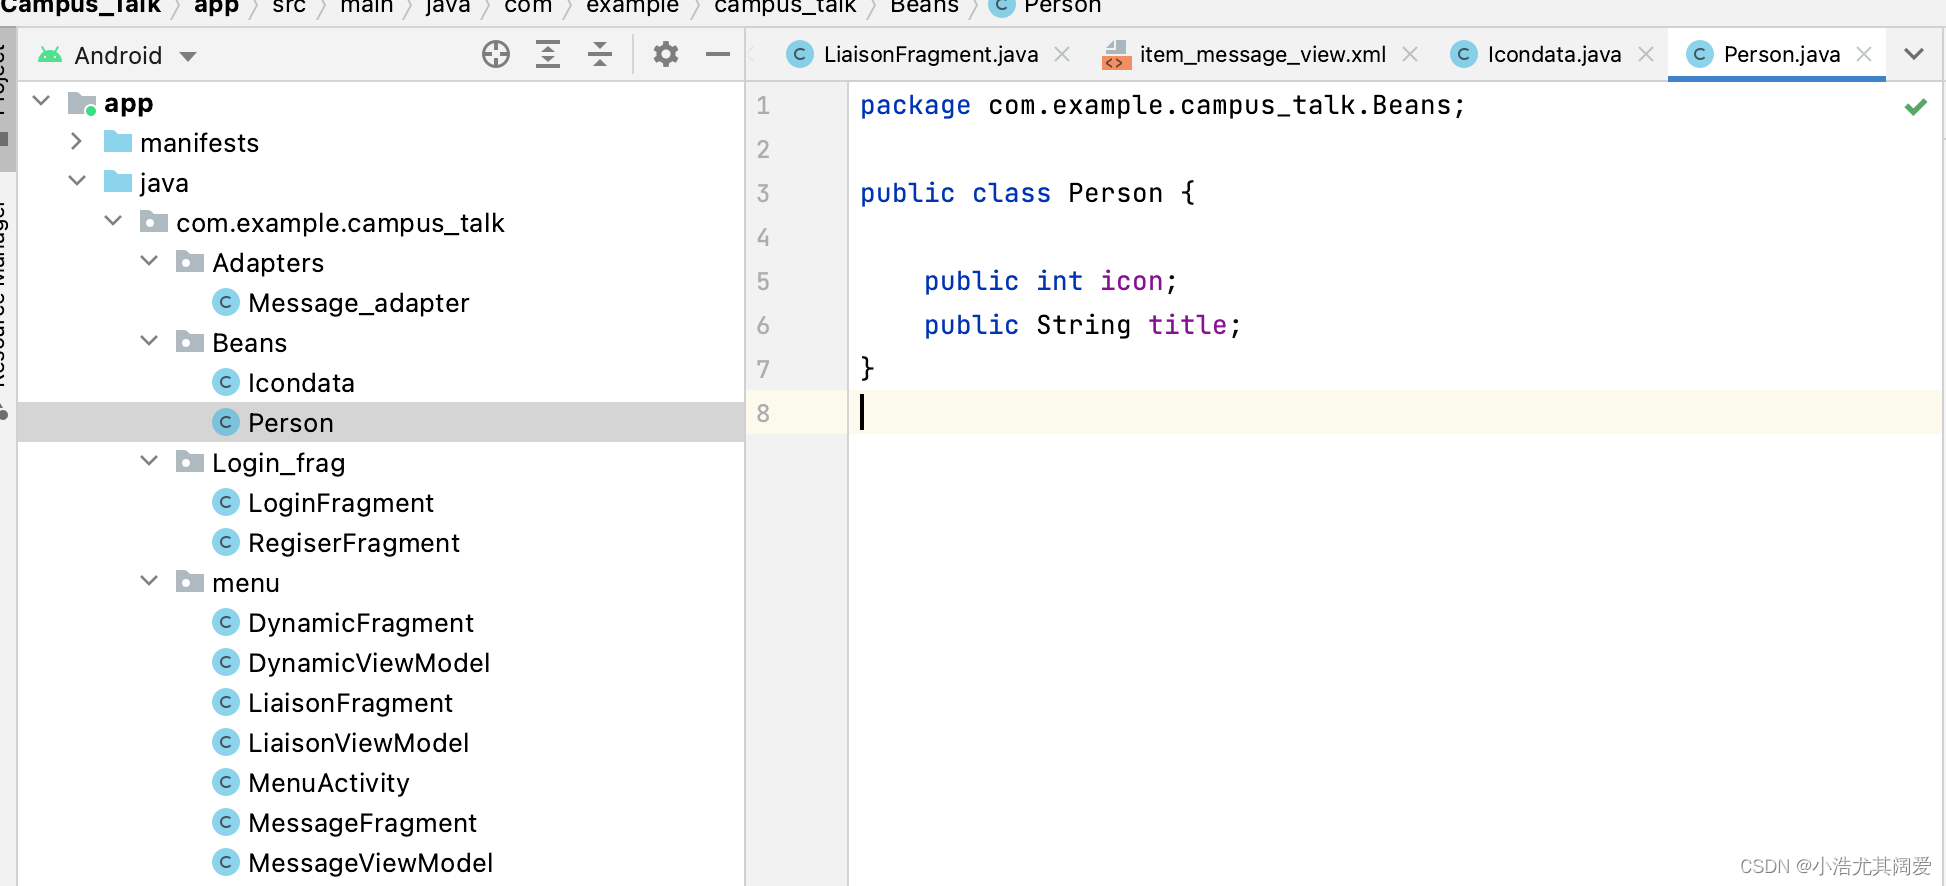1946x886 pixels.
Task: Click the Beans package folder icon
Action: coord(190,342)
